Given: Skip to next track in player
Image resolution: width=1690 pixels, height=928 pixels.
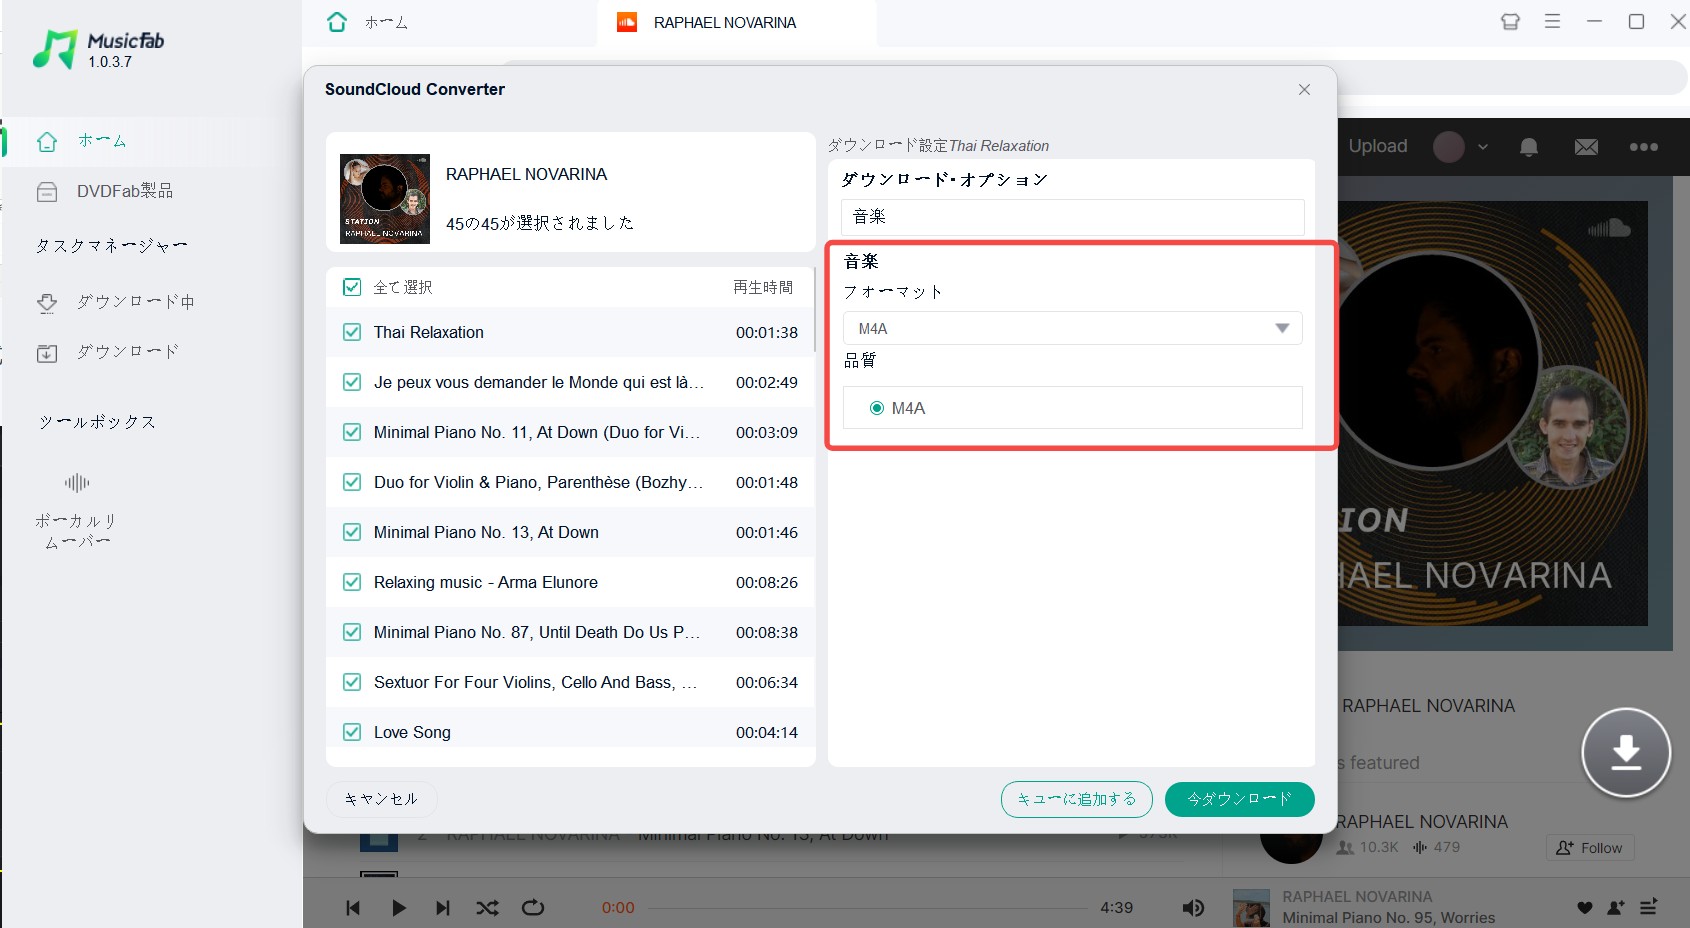Looking at the screenshot, I should (442, 908).
